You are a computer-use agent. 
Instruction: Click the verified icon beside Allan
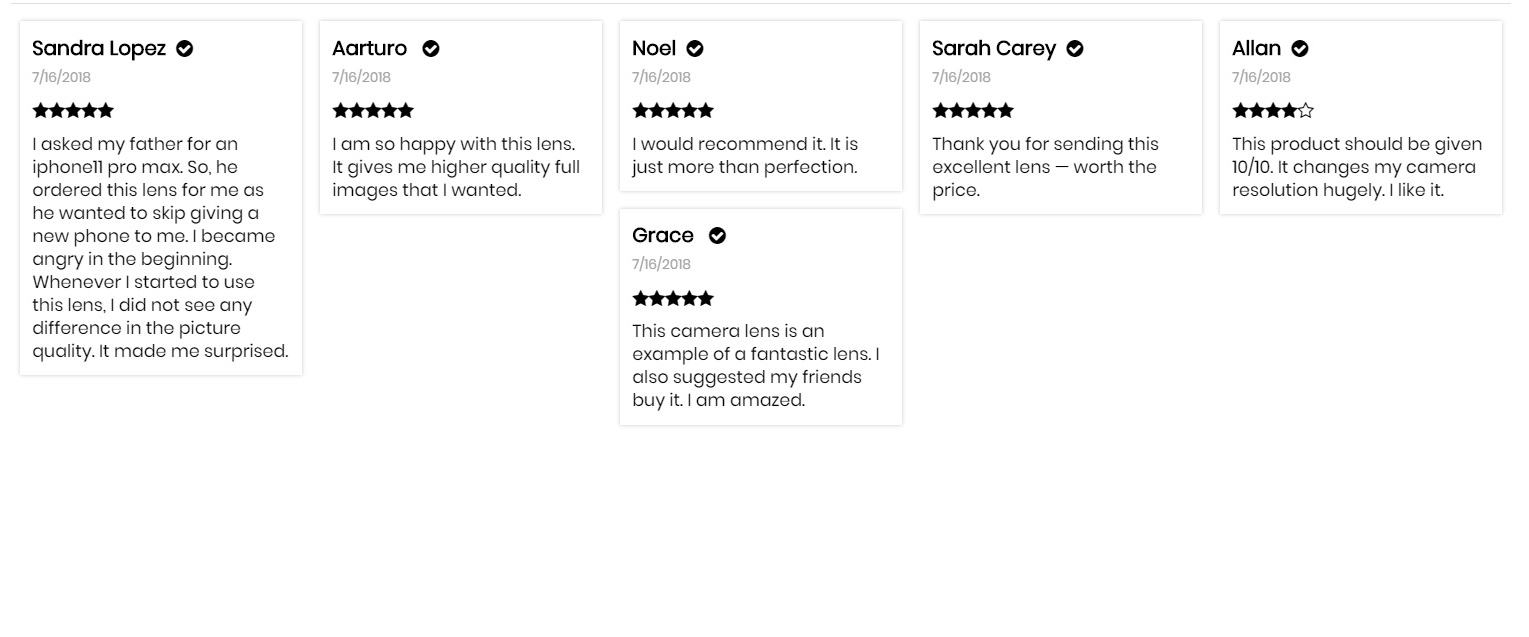[1300, 49]
